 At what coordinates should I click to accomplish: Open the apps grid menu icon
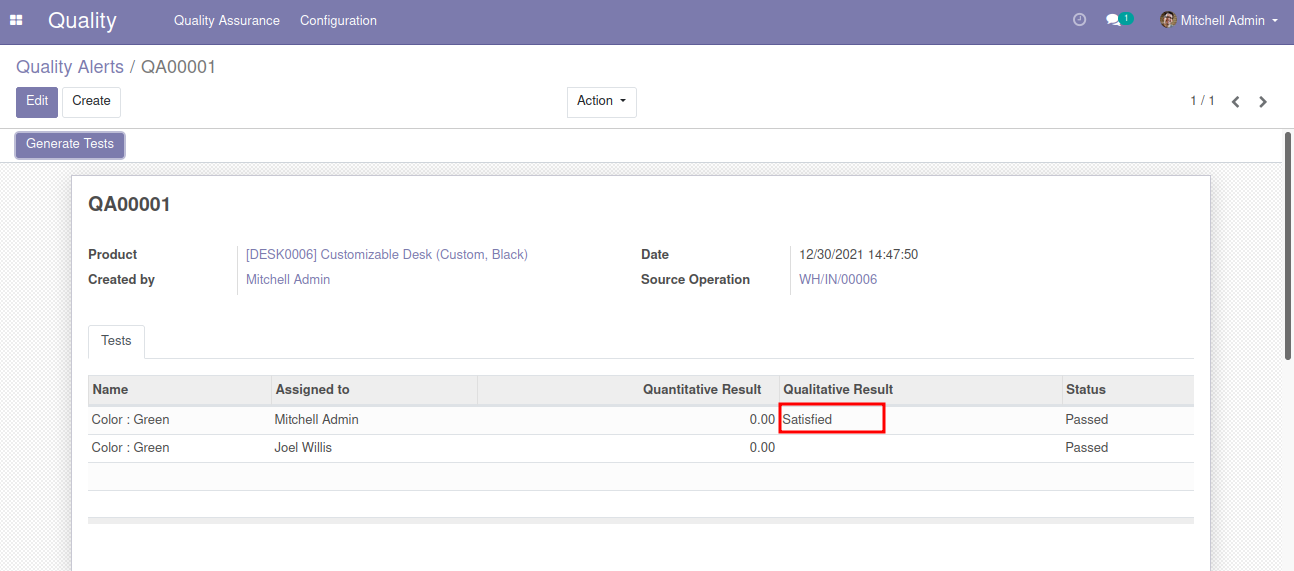click(16, 20)
